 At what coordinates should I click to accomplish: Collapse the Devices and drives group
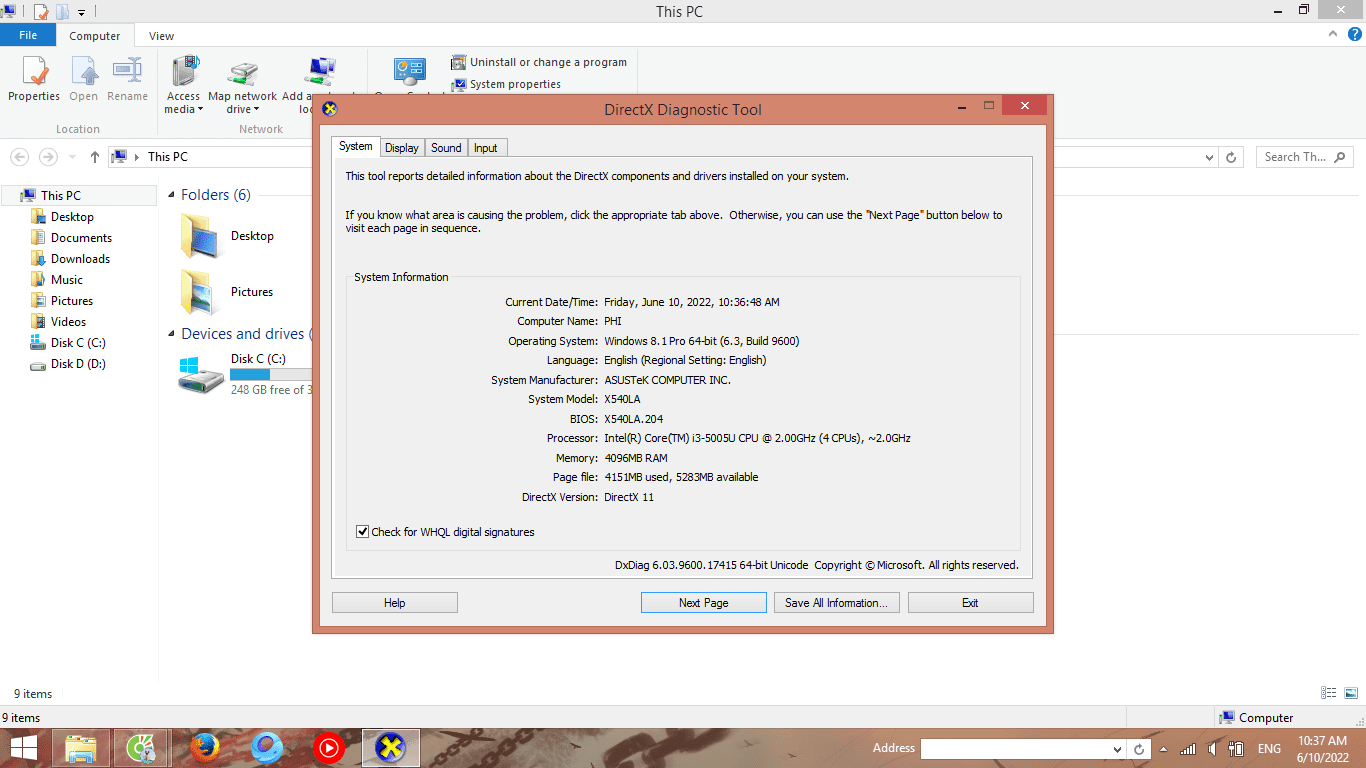(x=171, y=334)
